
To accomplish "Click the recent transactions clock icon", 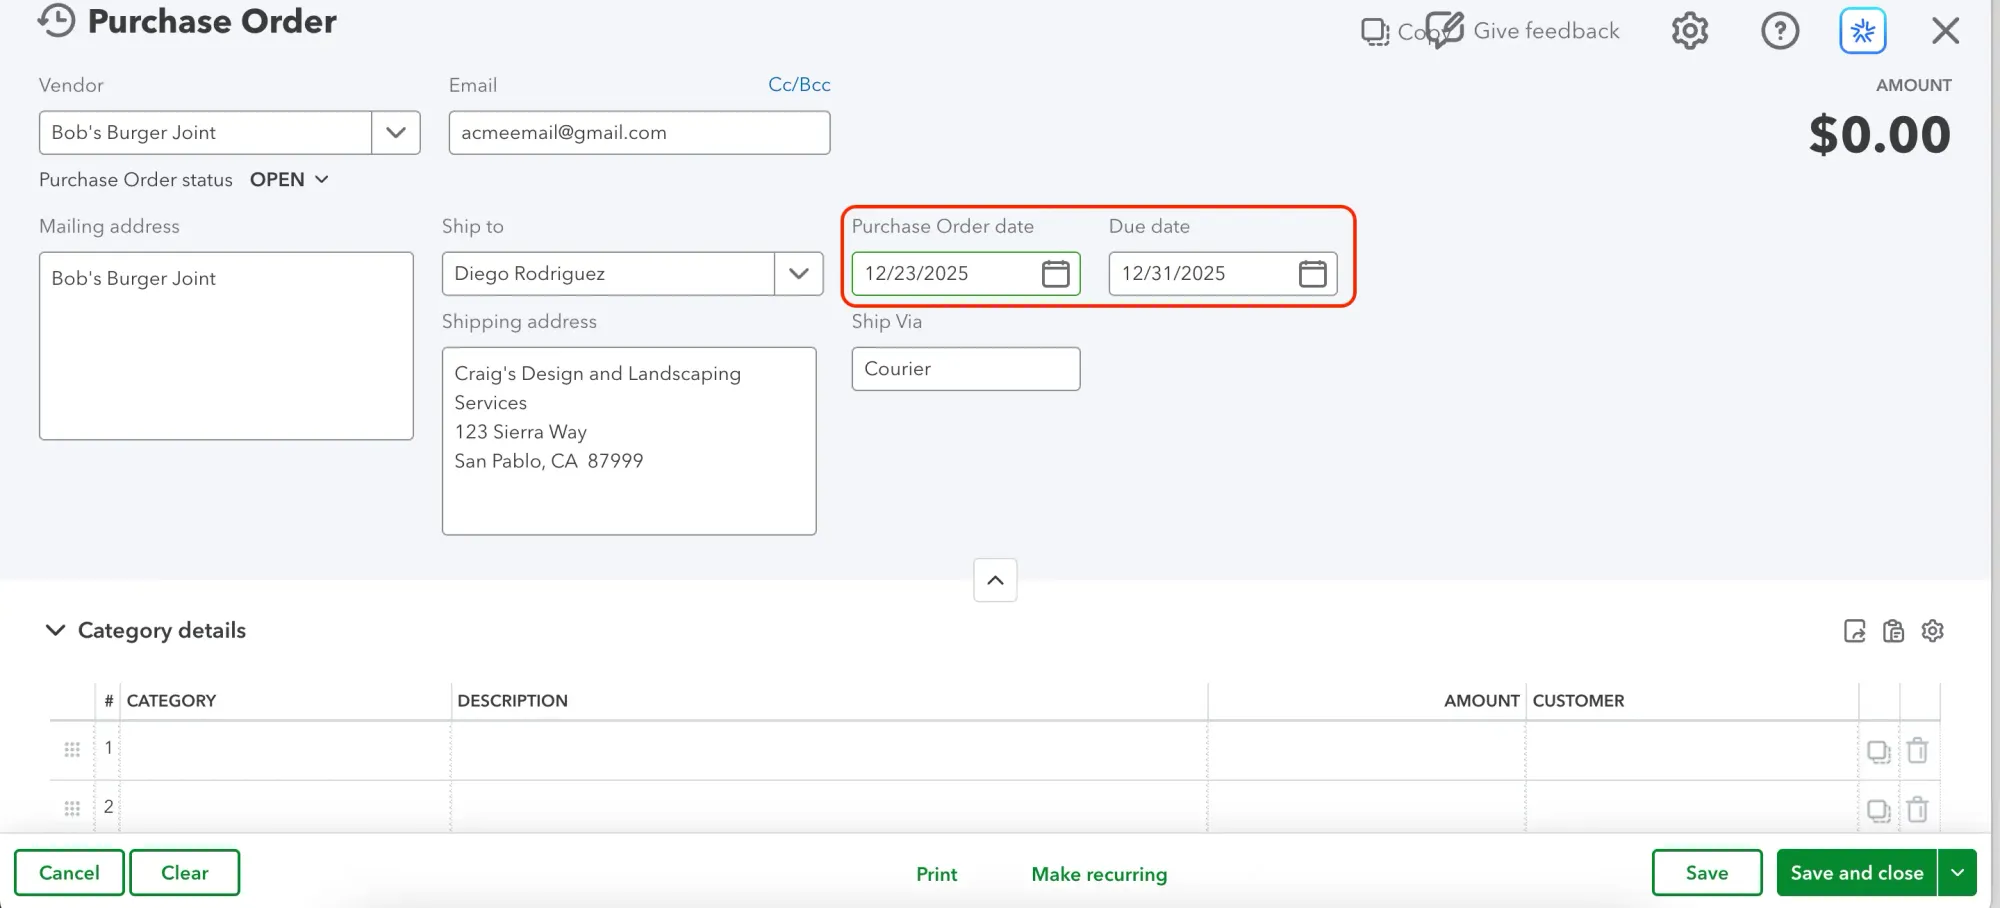I will 56,19.
